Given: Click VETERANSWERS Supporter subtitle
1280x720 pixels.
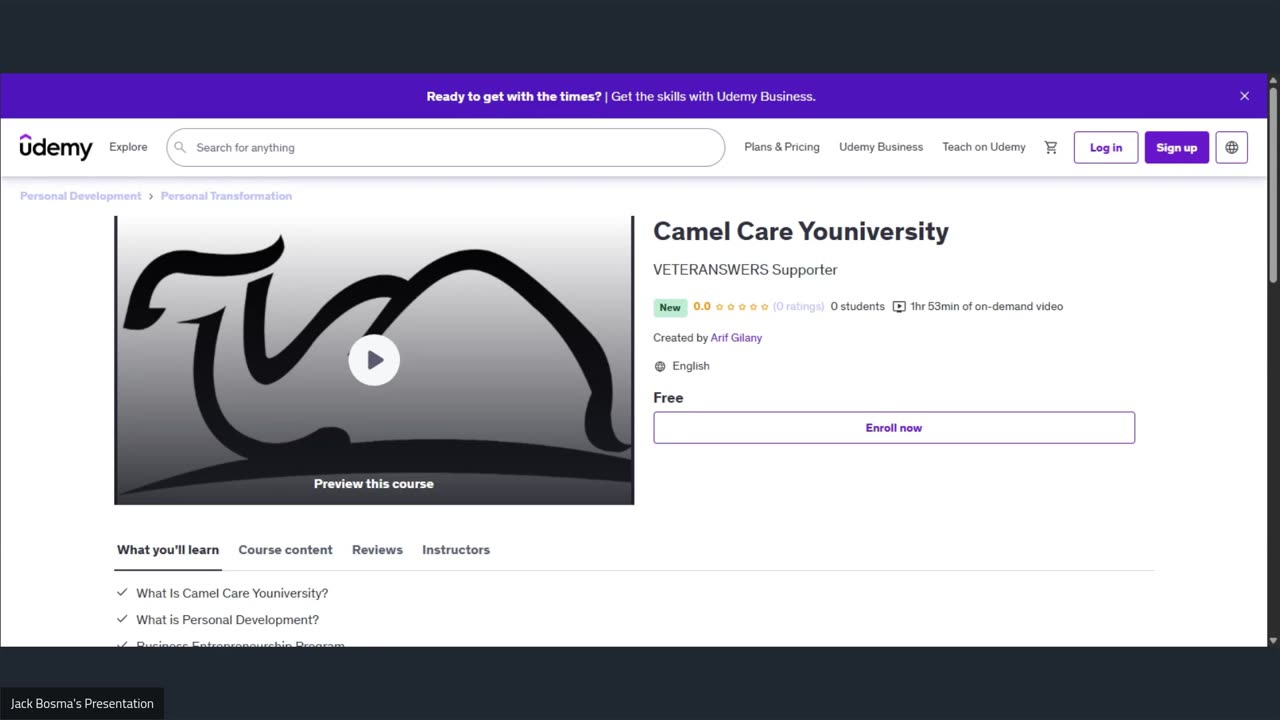Looking at the screenshot, I should (745, 270).
